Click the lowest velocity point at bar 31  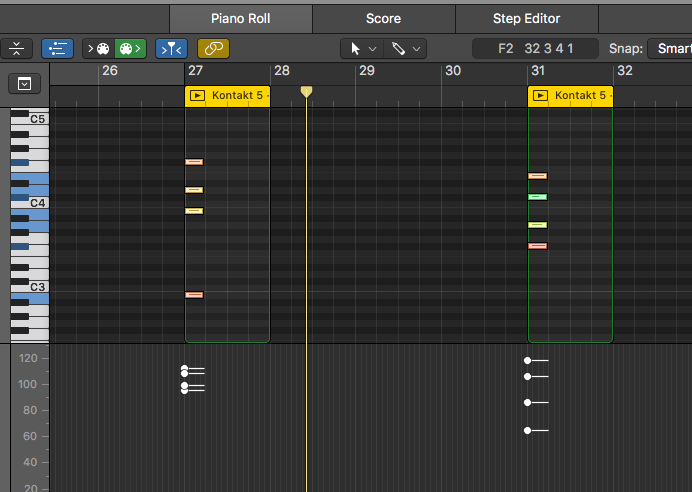pyautogui.click(x=527, y=430)
